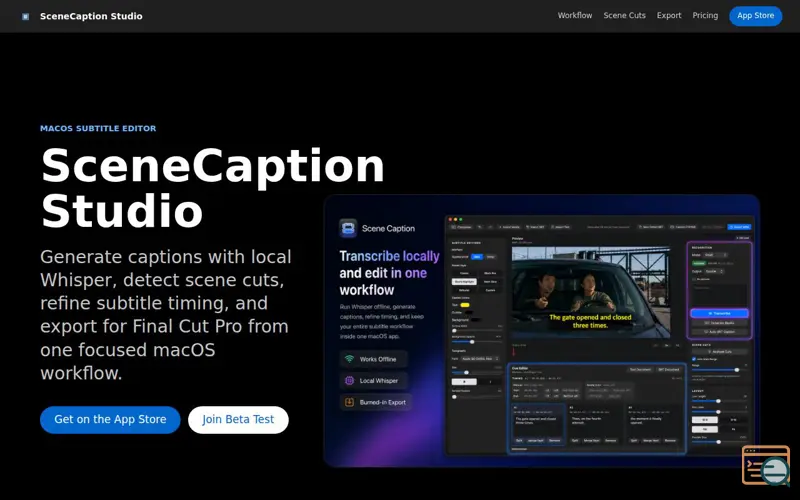Image resolution: width=800 pixels, height=500 pixels.
Task: Click the Burned-in Export download icon
Action: click(x=349, y=402)
